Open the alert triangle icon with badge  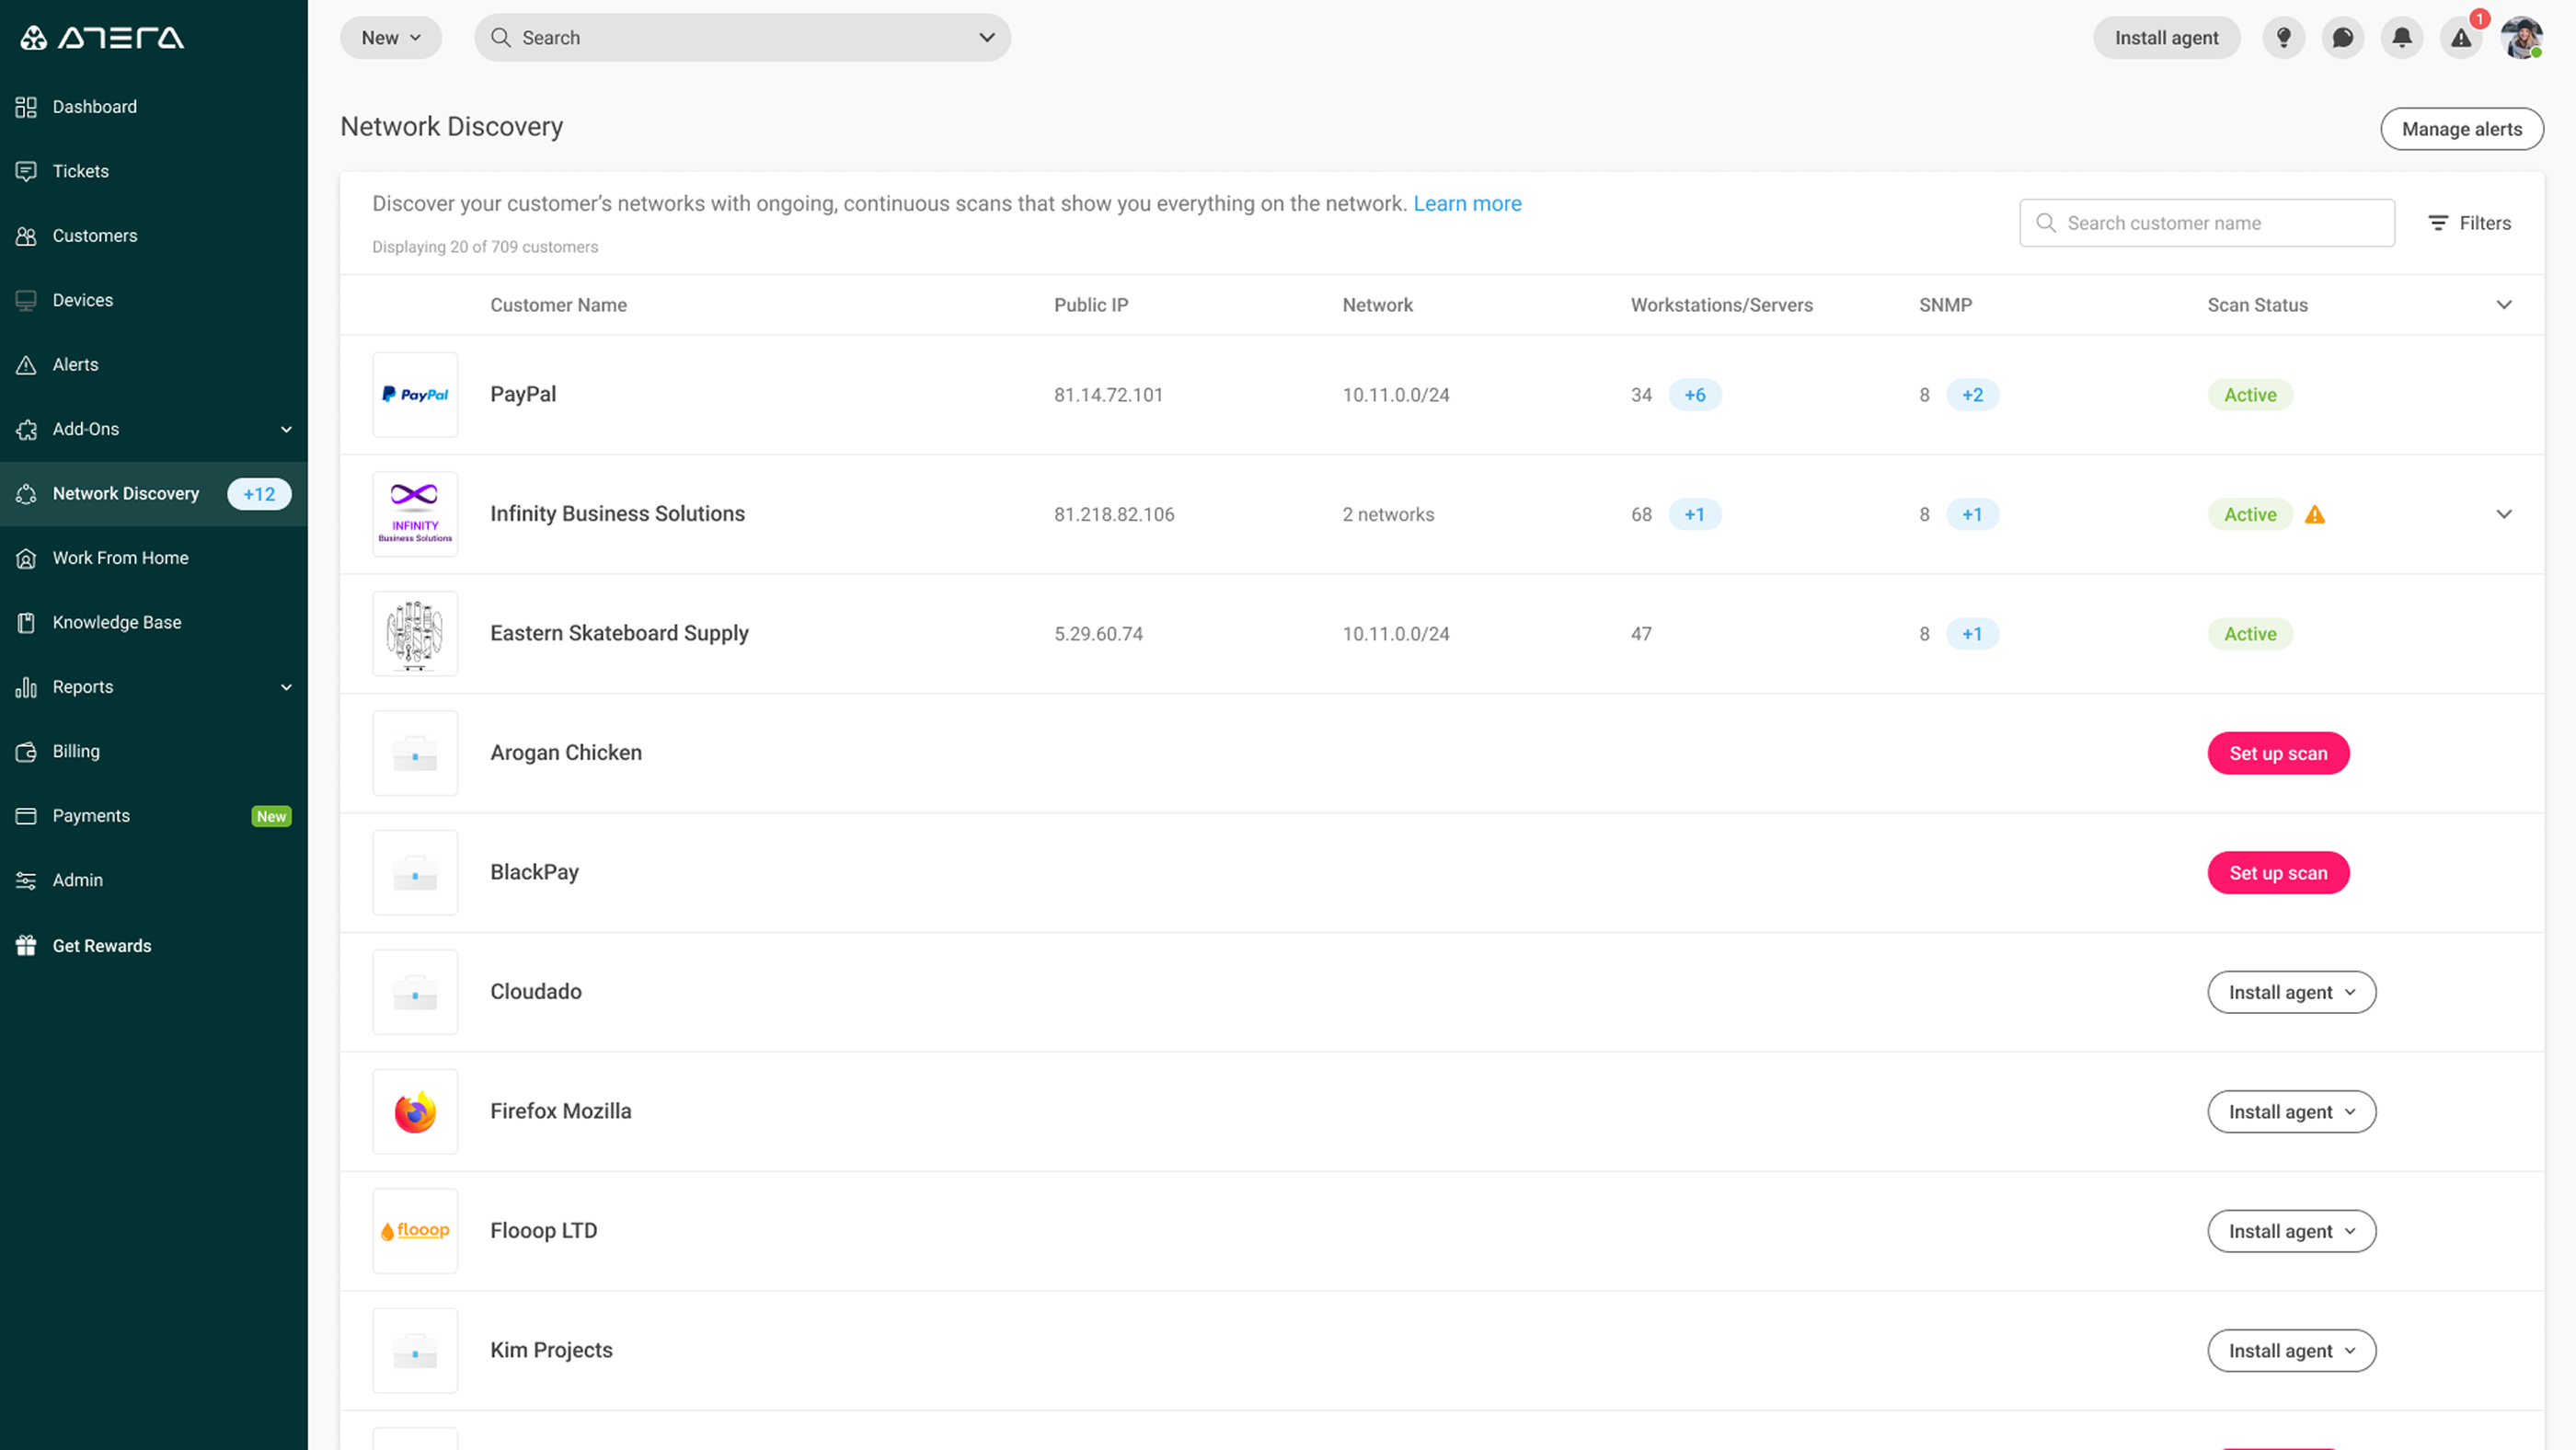point(2462,38)
